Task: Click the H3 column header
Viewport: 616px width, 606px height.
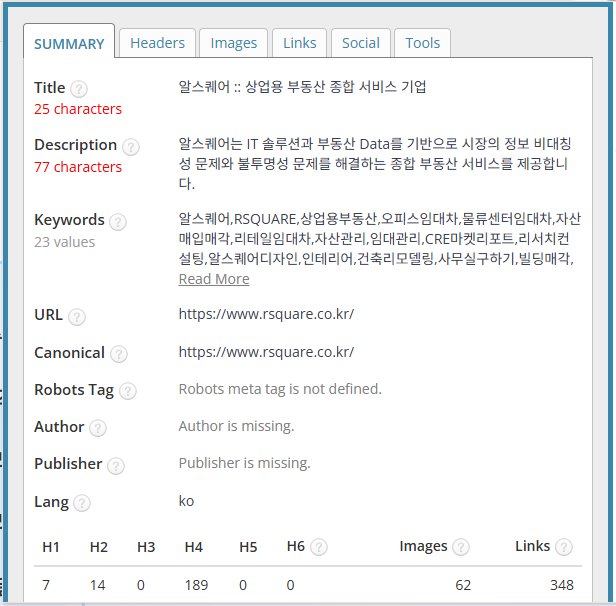Action: tap(146, 547)
